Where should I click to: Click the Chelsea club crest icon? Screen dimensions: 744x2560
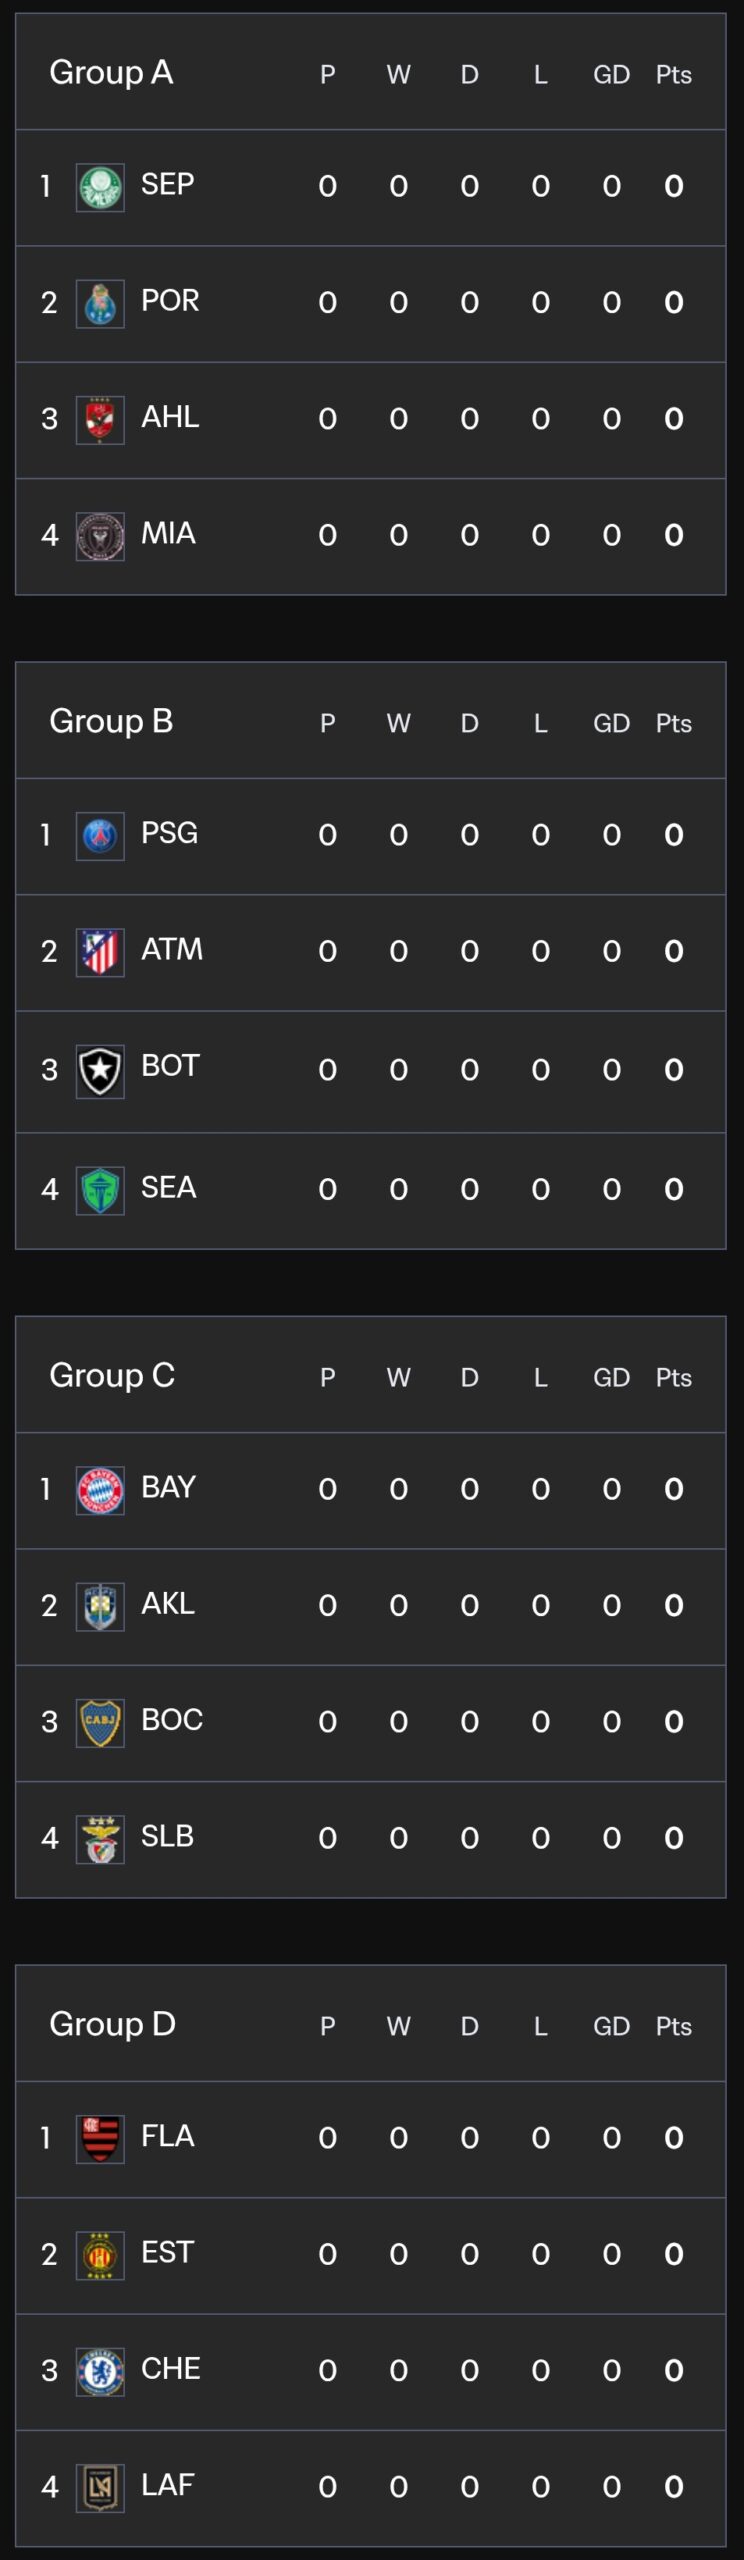100,2372
